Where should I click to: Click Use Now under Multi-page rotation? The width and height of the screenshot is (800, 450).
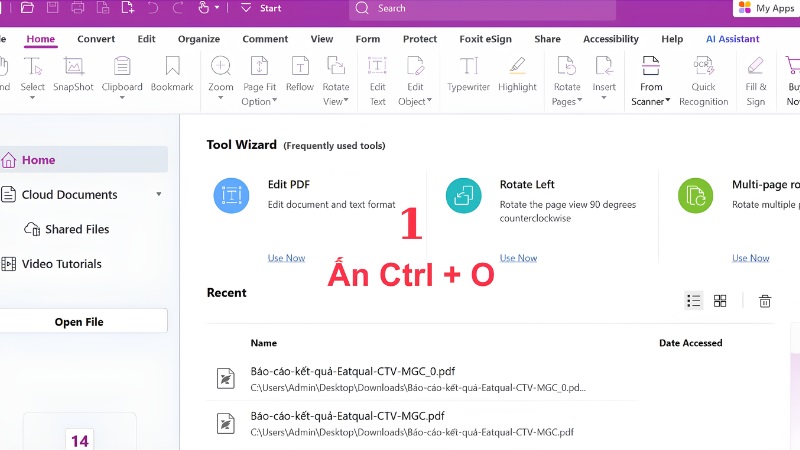(x=751, y=258)
